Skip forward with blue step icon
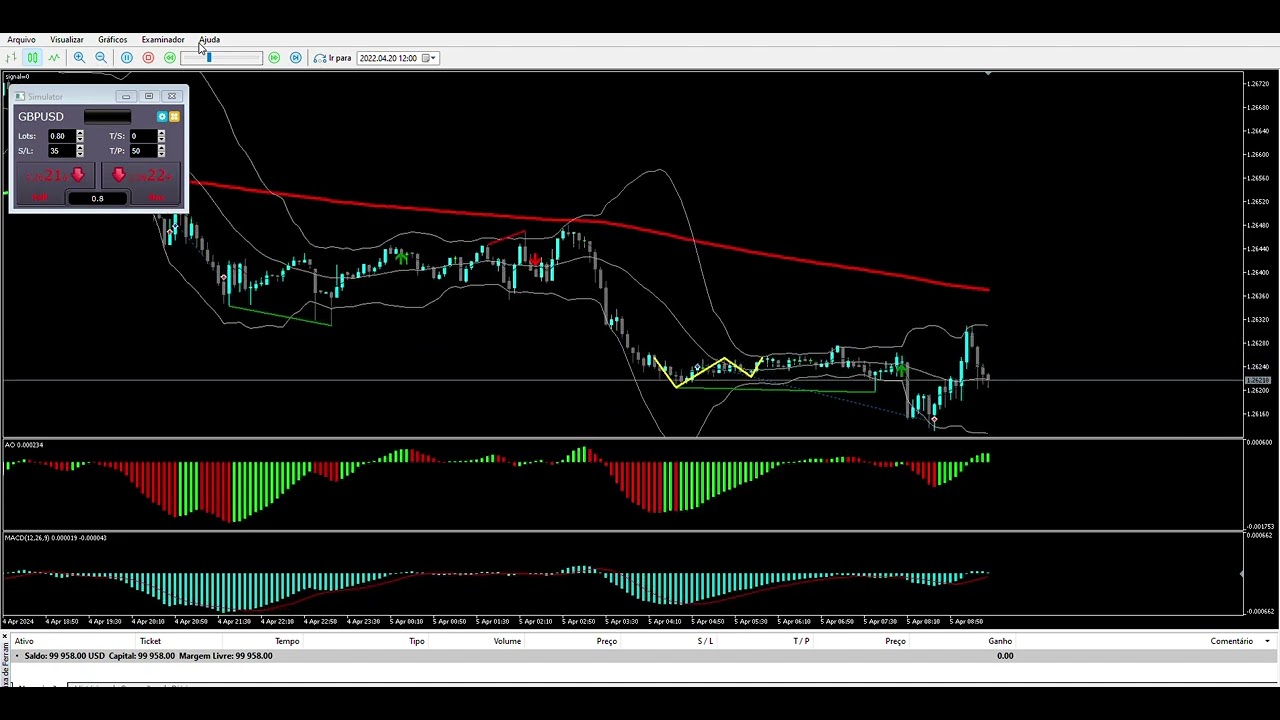 click(295, 58)
